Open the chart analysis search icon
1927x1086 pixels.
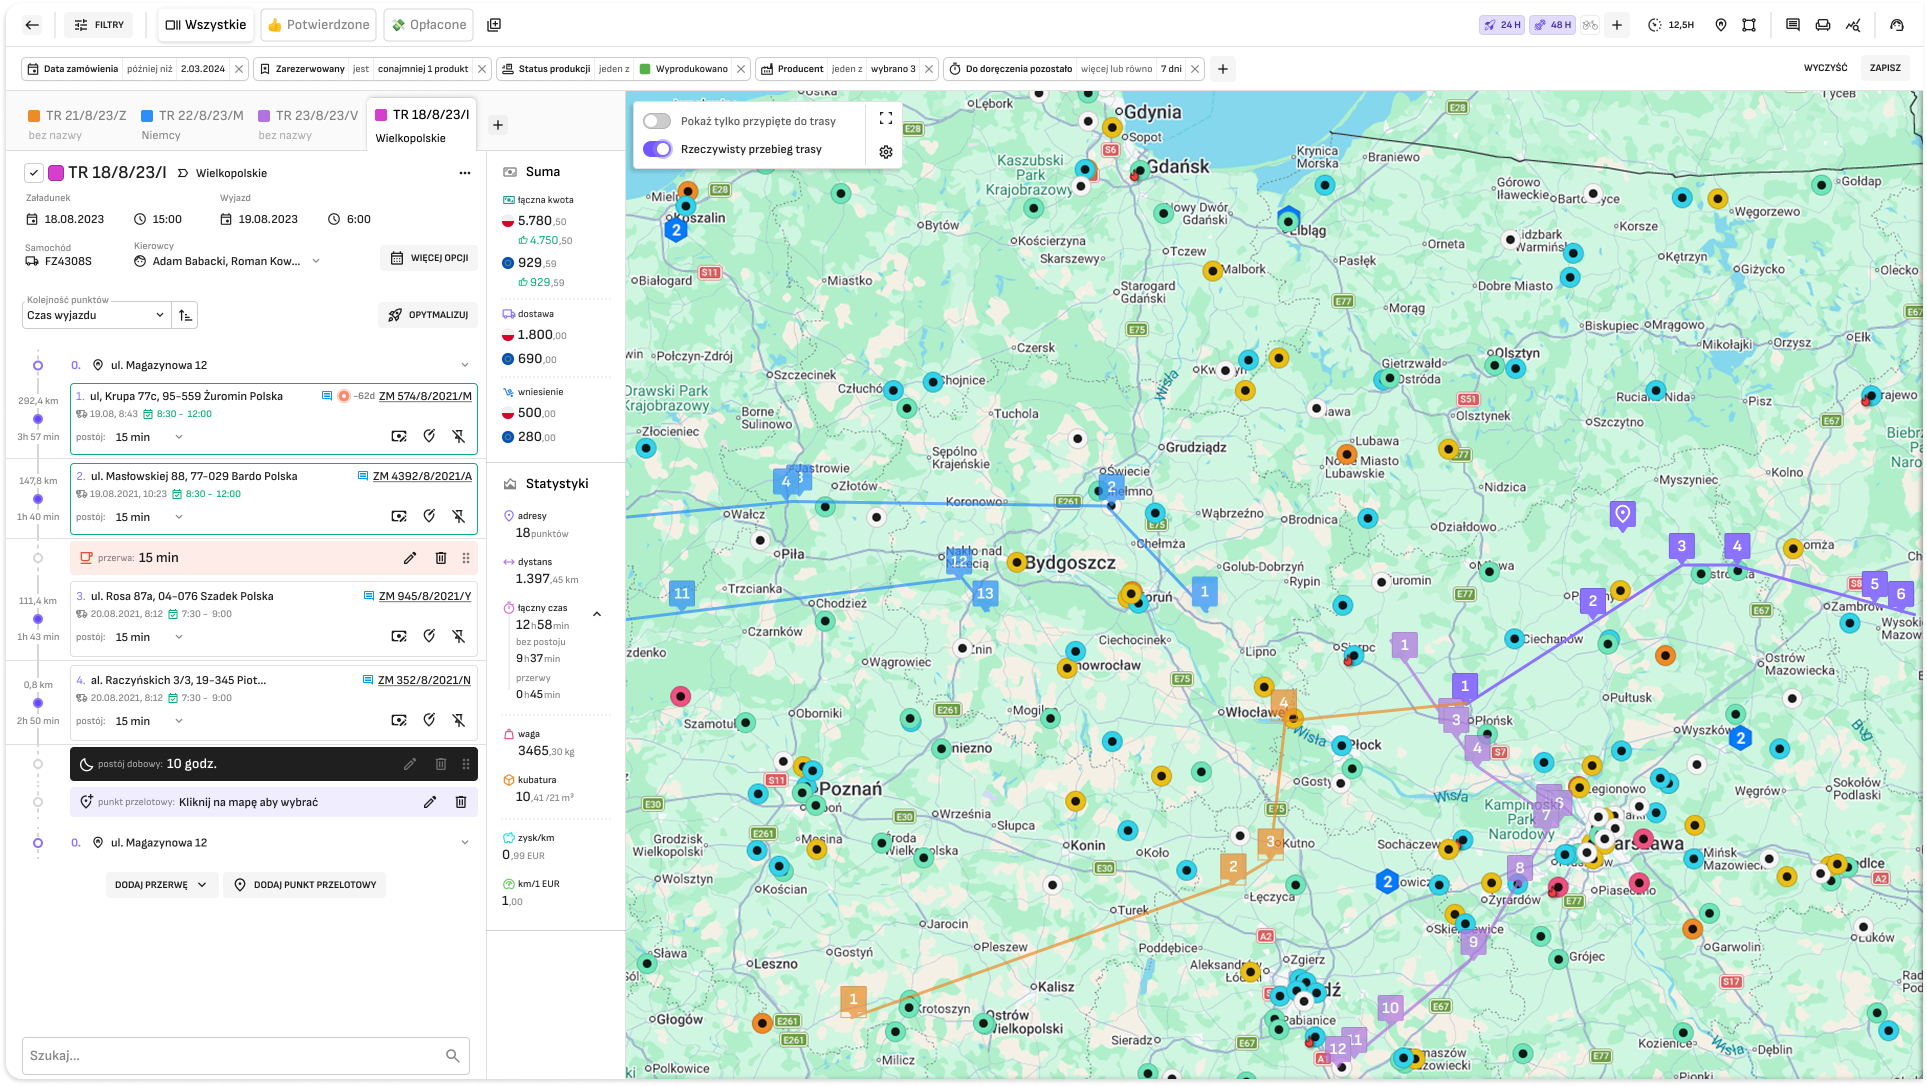point(1853,25)
